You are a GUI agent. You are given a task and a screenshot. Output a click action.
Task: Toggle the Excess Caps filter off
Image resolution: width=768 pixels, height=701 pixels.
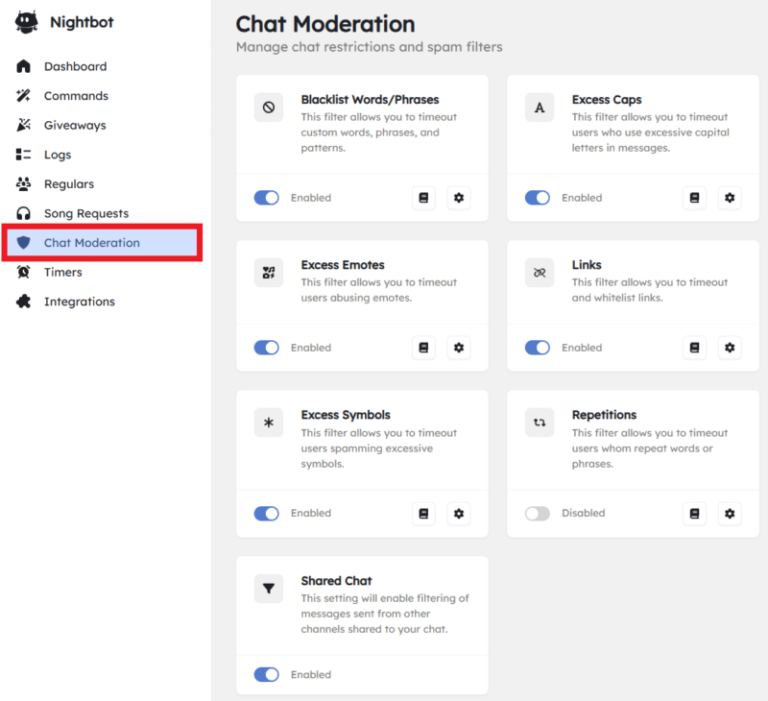(537, 198)
